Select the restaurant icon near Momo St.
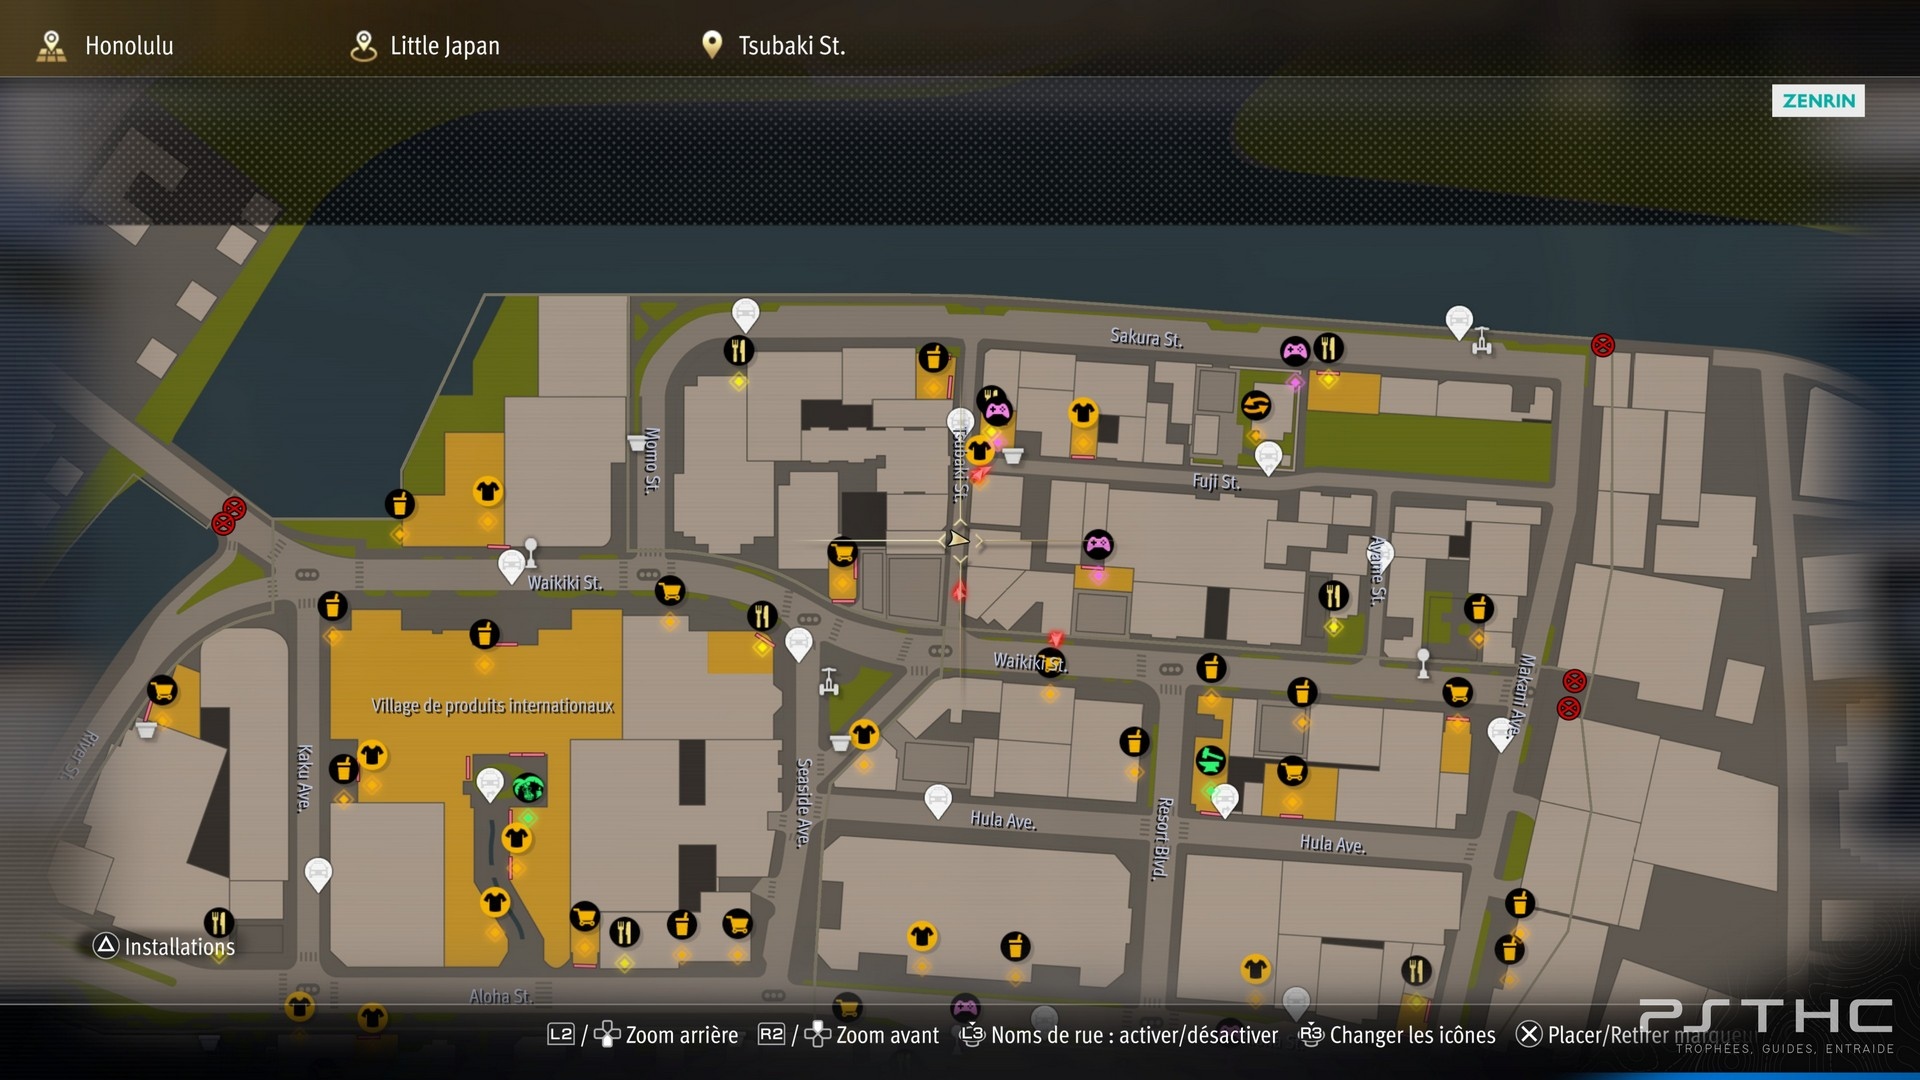Image resolution: width=1920 pixels, height=1080 pixels. [739, 351]
